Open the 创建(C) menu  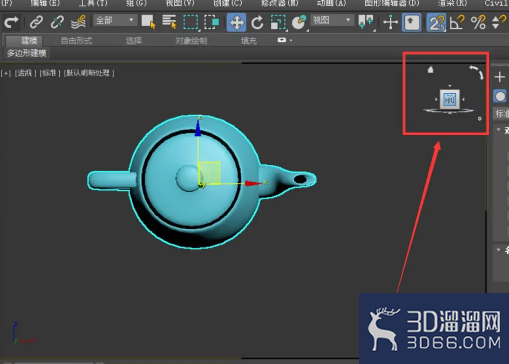(228, 3)
